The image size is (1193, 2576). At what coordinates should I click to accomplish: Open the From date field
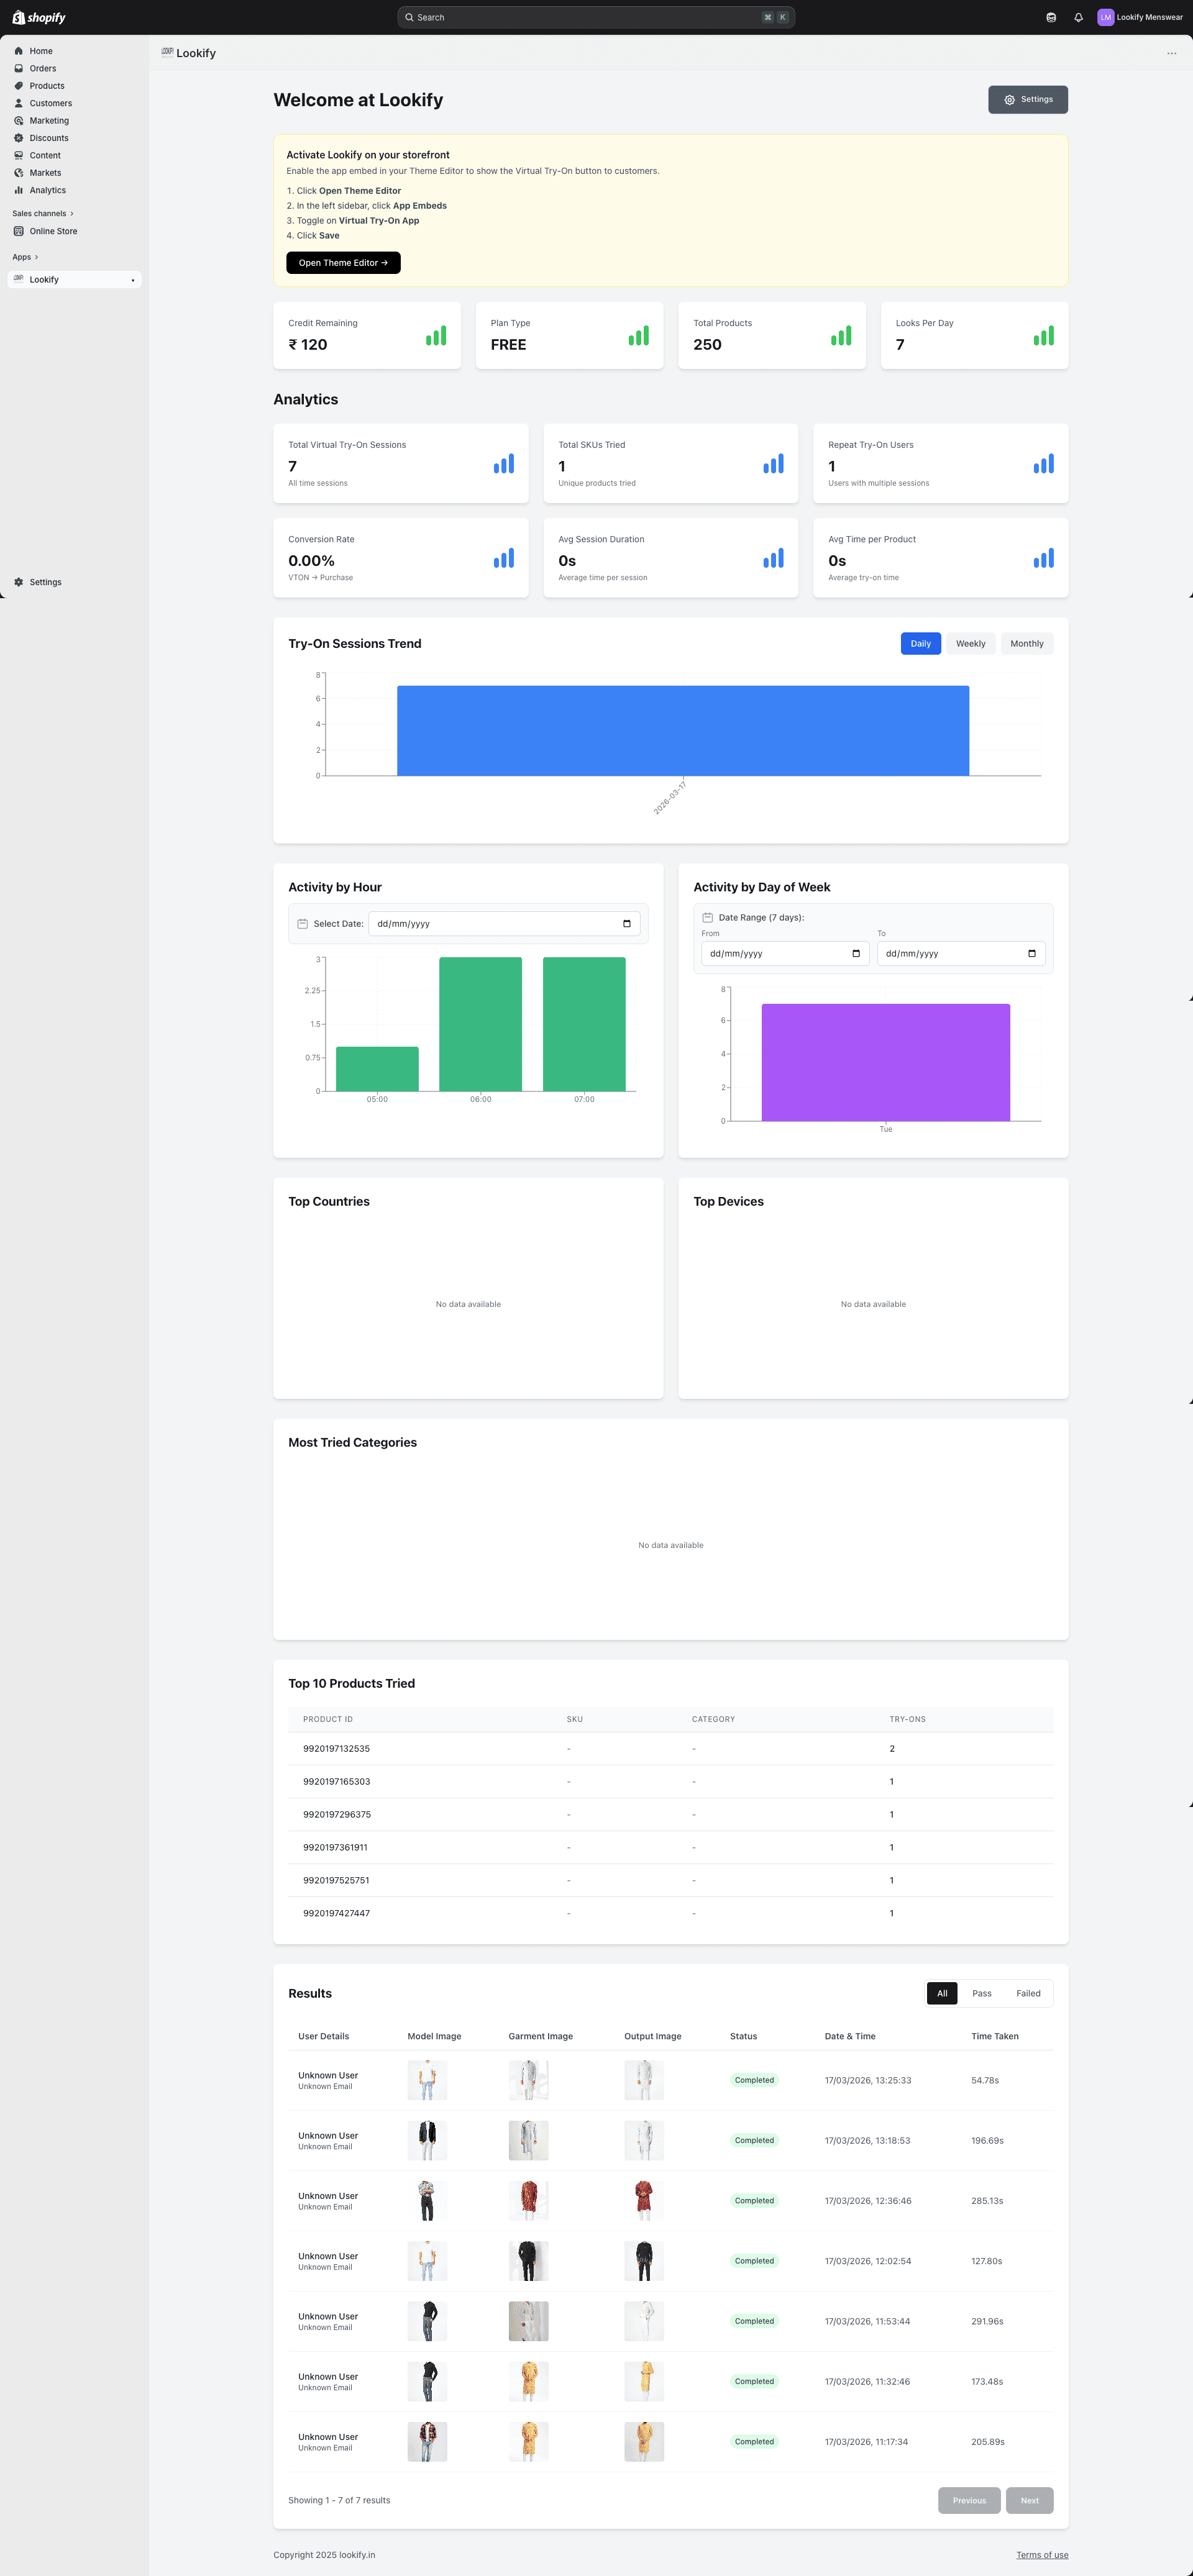pyautogui.click(x=785, y=954)
